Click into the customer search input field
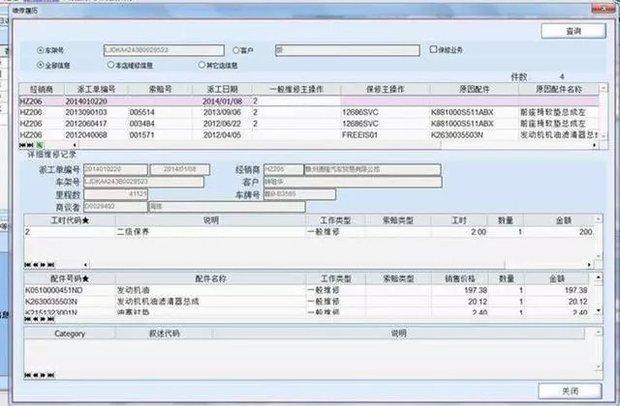This screenshot has width=620, height=406. tap(347, 50)
